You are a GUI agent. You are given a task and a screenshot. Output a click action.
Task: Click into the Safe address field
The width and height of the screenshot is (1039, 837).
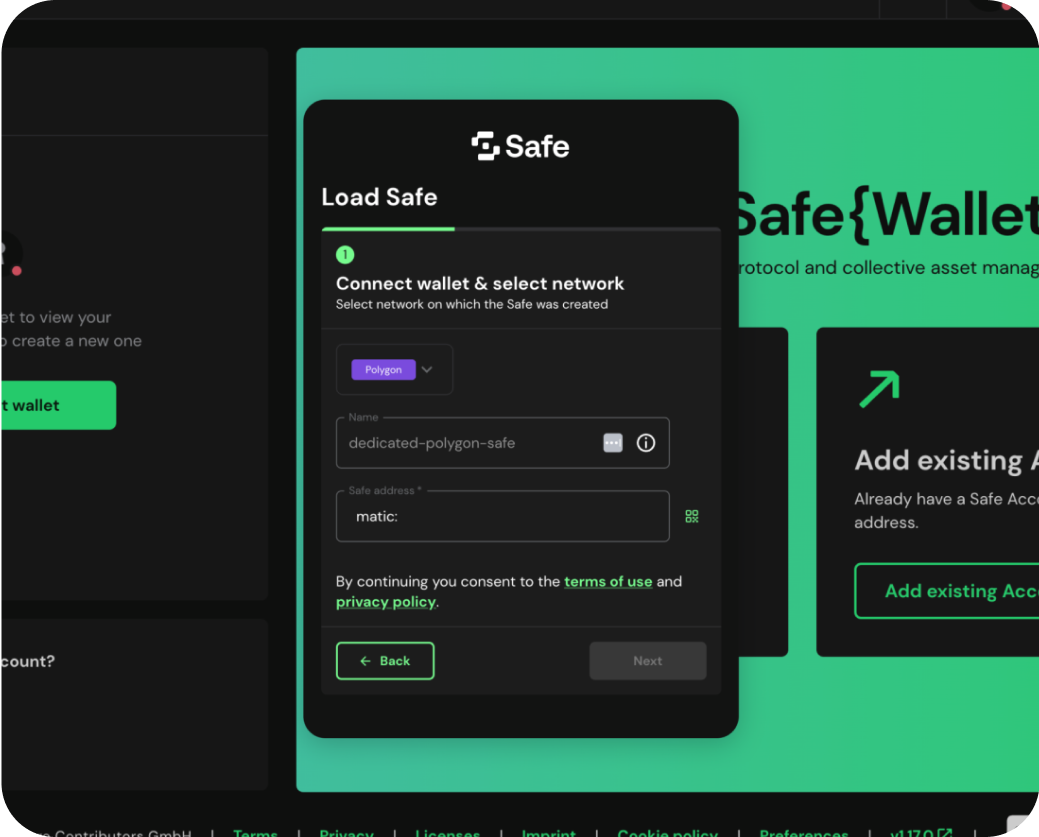point(502,516)
